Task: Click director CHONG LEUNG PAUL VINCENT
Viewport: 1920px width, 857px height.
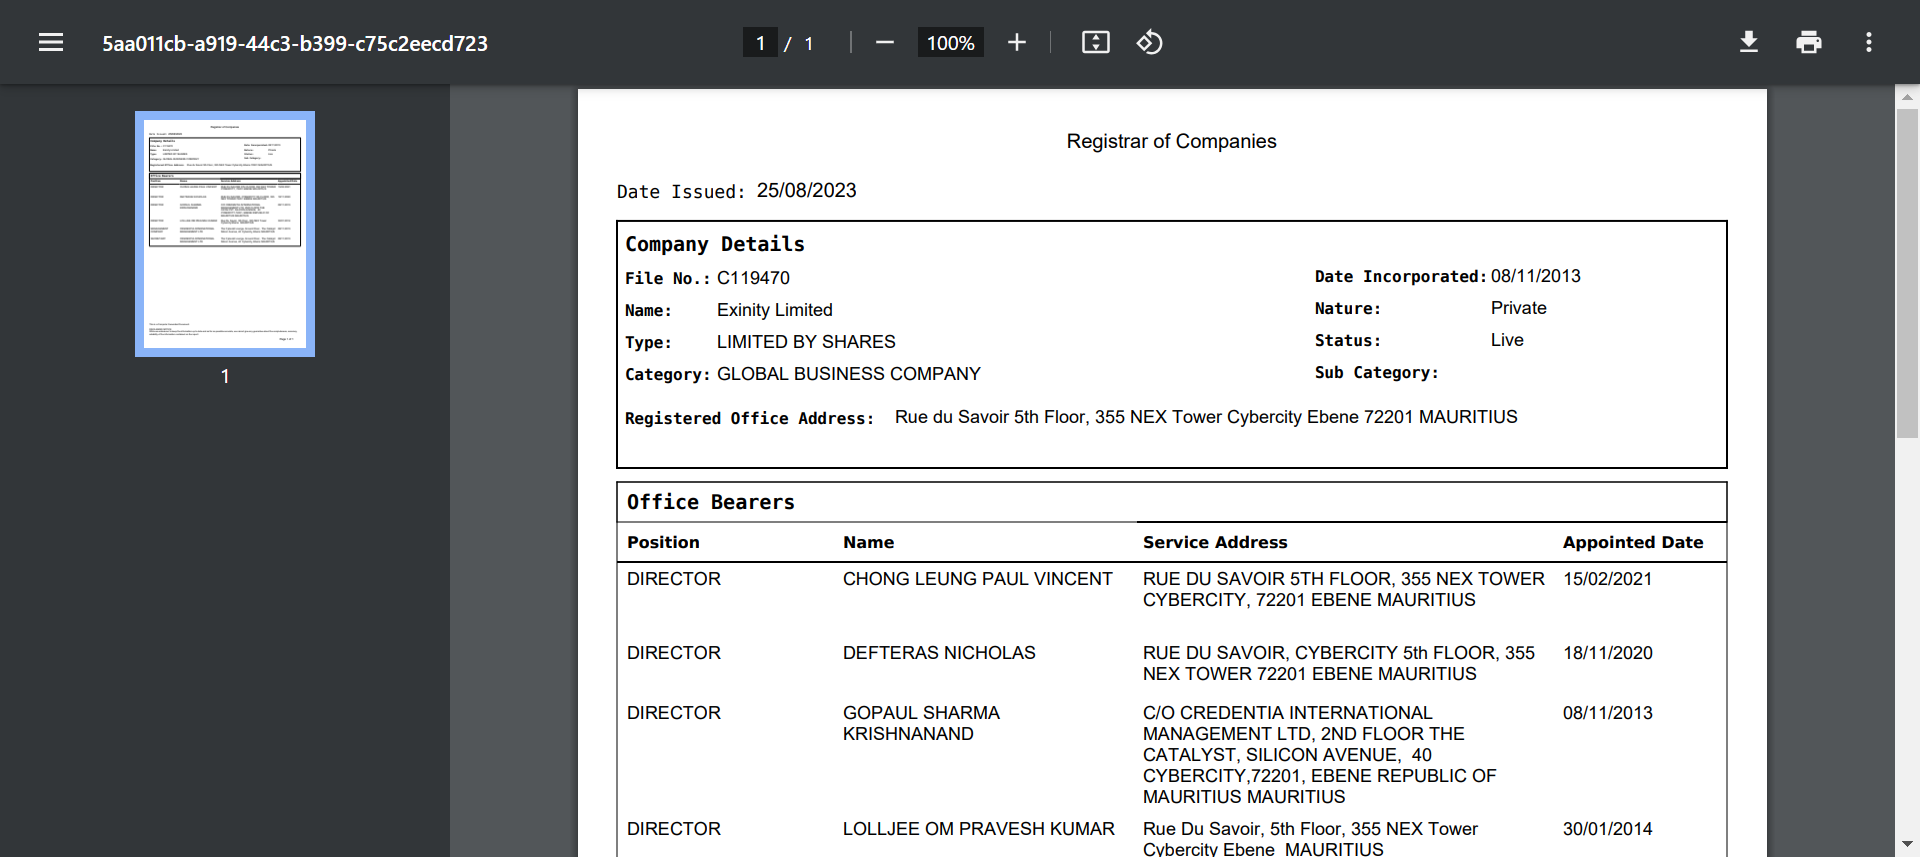Action: pos(977,579)
